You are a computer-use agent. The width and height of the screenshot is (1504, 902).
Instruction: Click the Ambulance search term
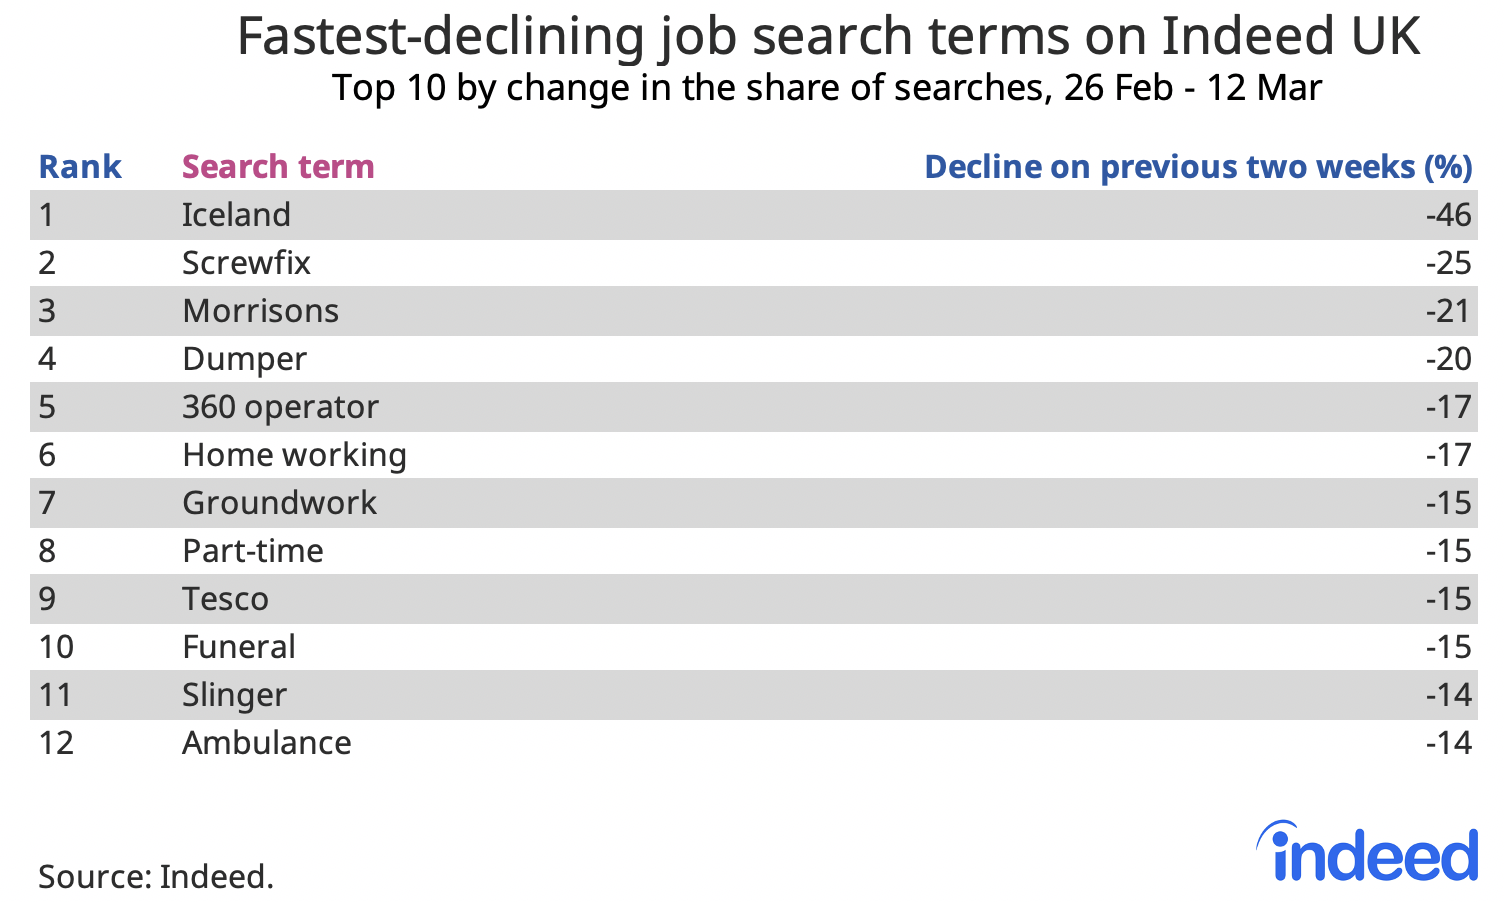point(266,743)
